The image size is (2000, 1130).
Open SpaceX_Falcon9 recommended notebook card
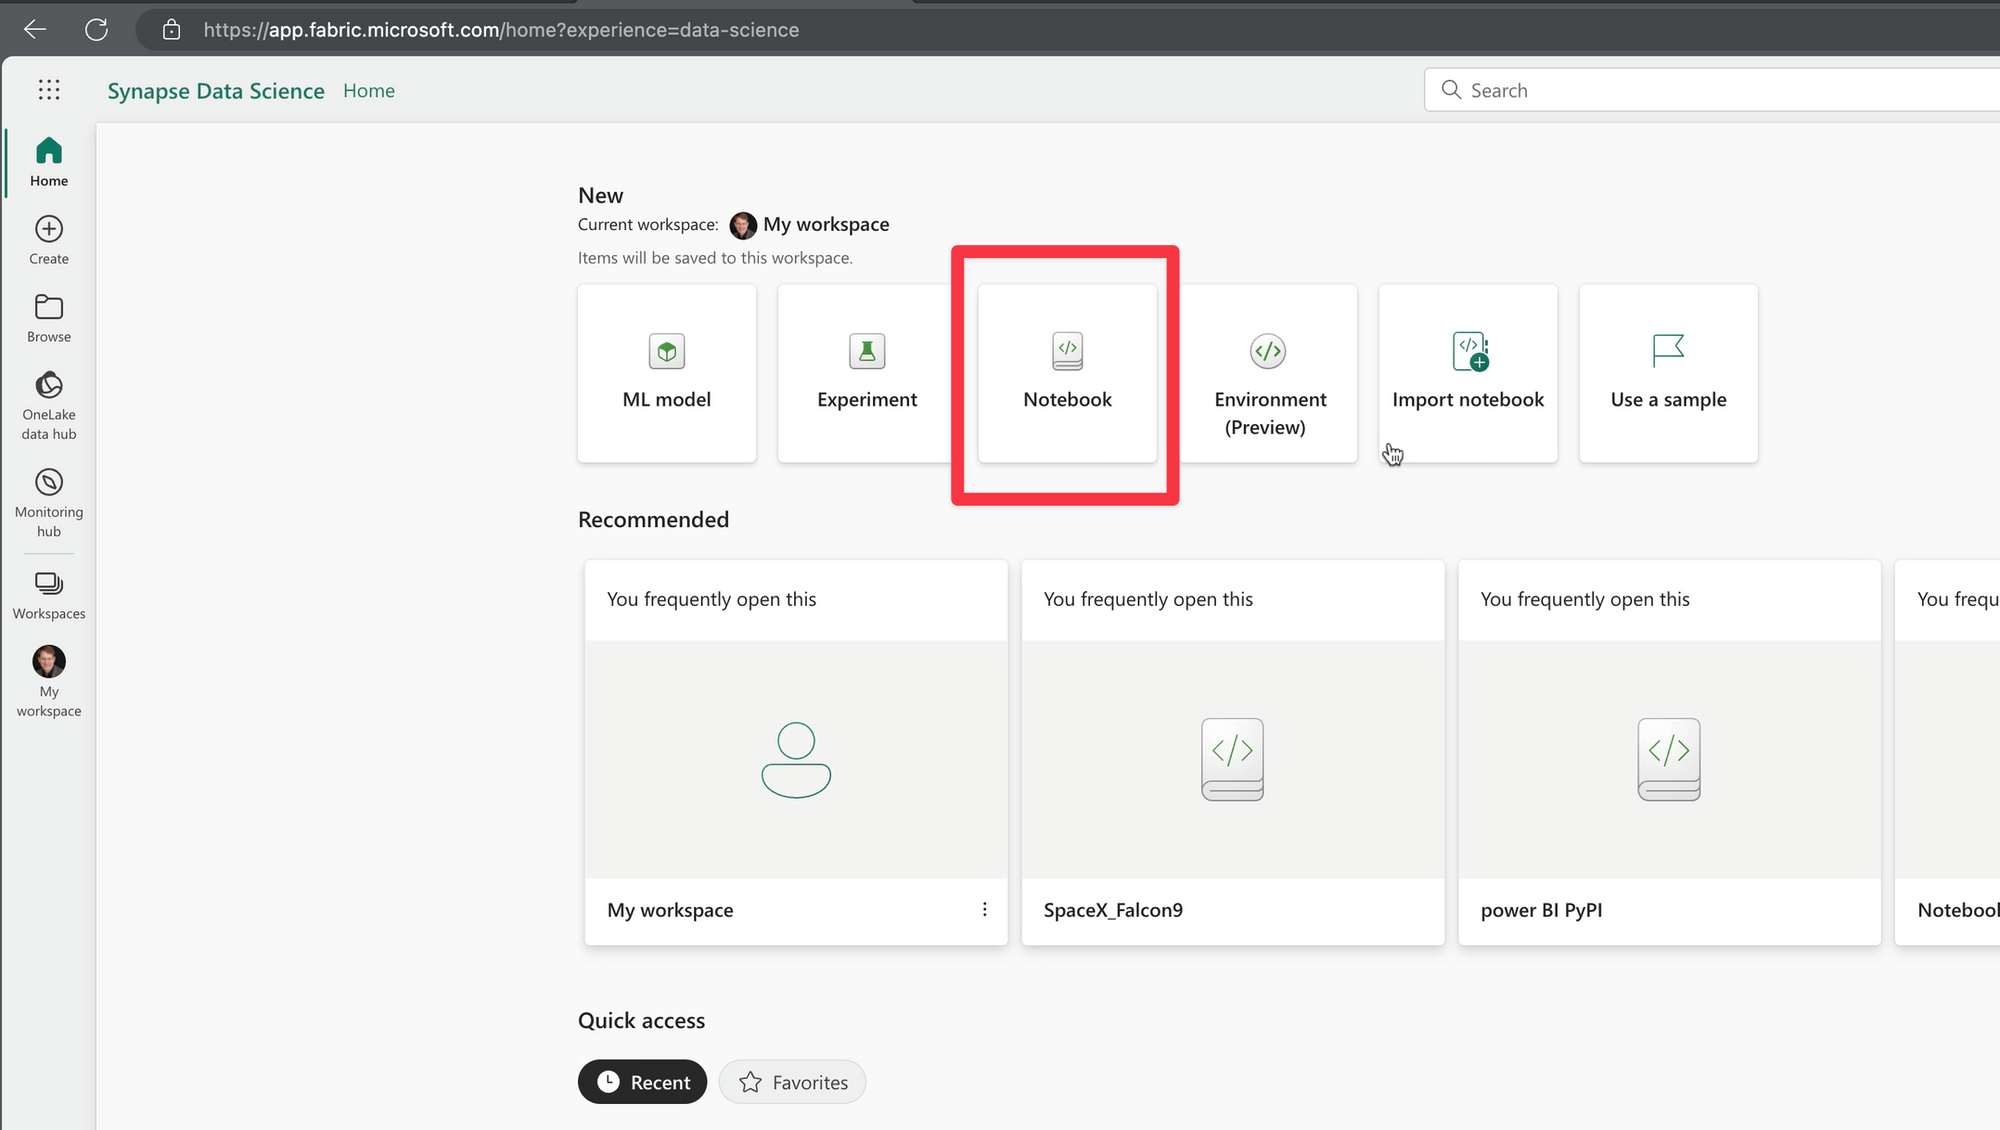[x=1232, y=752]
